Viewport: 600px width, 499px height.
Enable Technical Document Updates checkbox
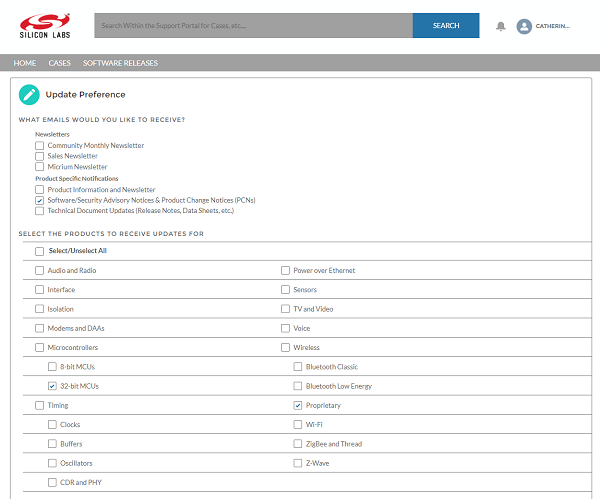click(x=40, y=211)
